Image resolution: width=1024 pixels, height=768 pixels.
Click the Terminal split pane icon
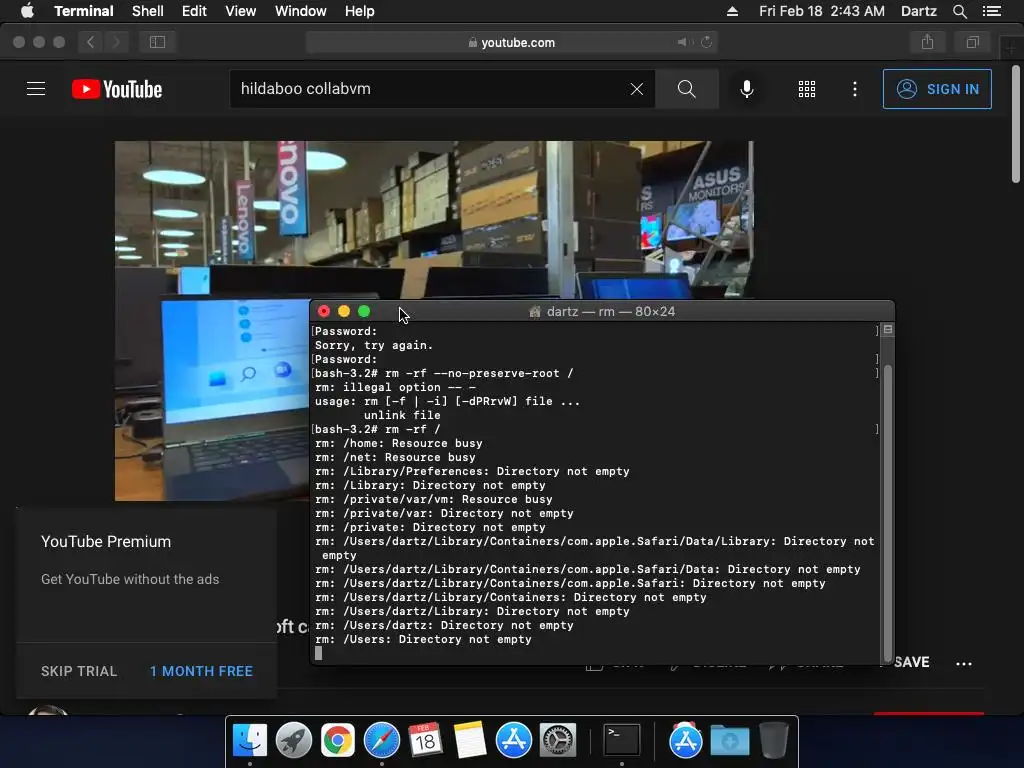point(888,330)
